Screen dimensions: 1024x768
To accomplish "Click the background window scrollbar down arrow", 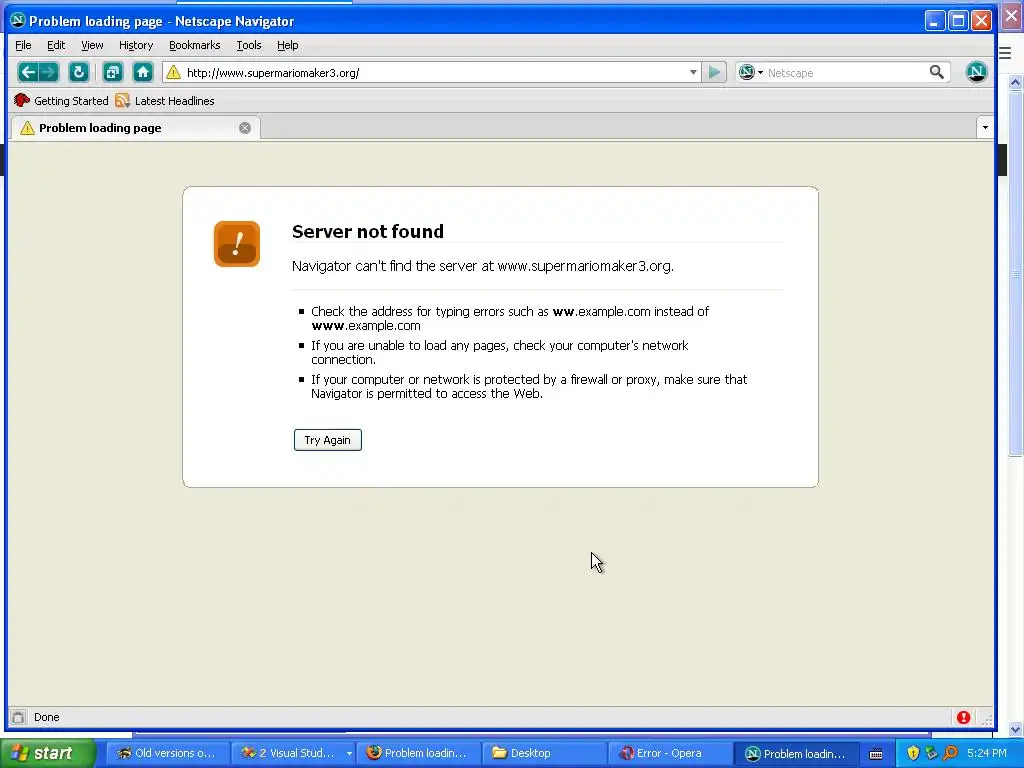I will [1015, 729].
